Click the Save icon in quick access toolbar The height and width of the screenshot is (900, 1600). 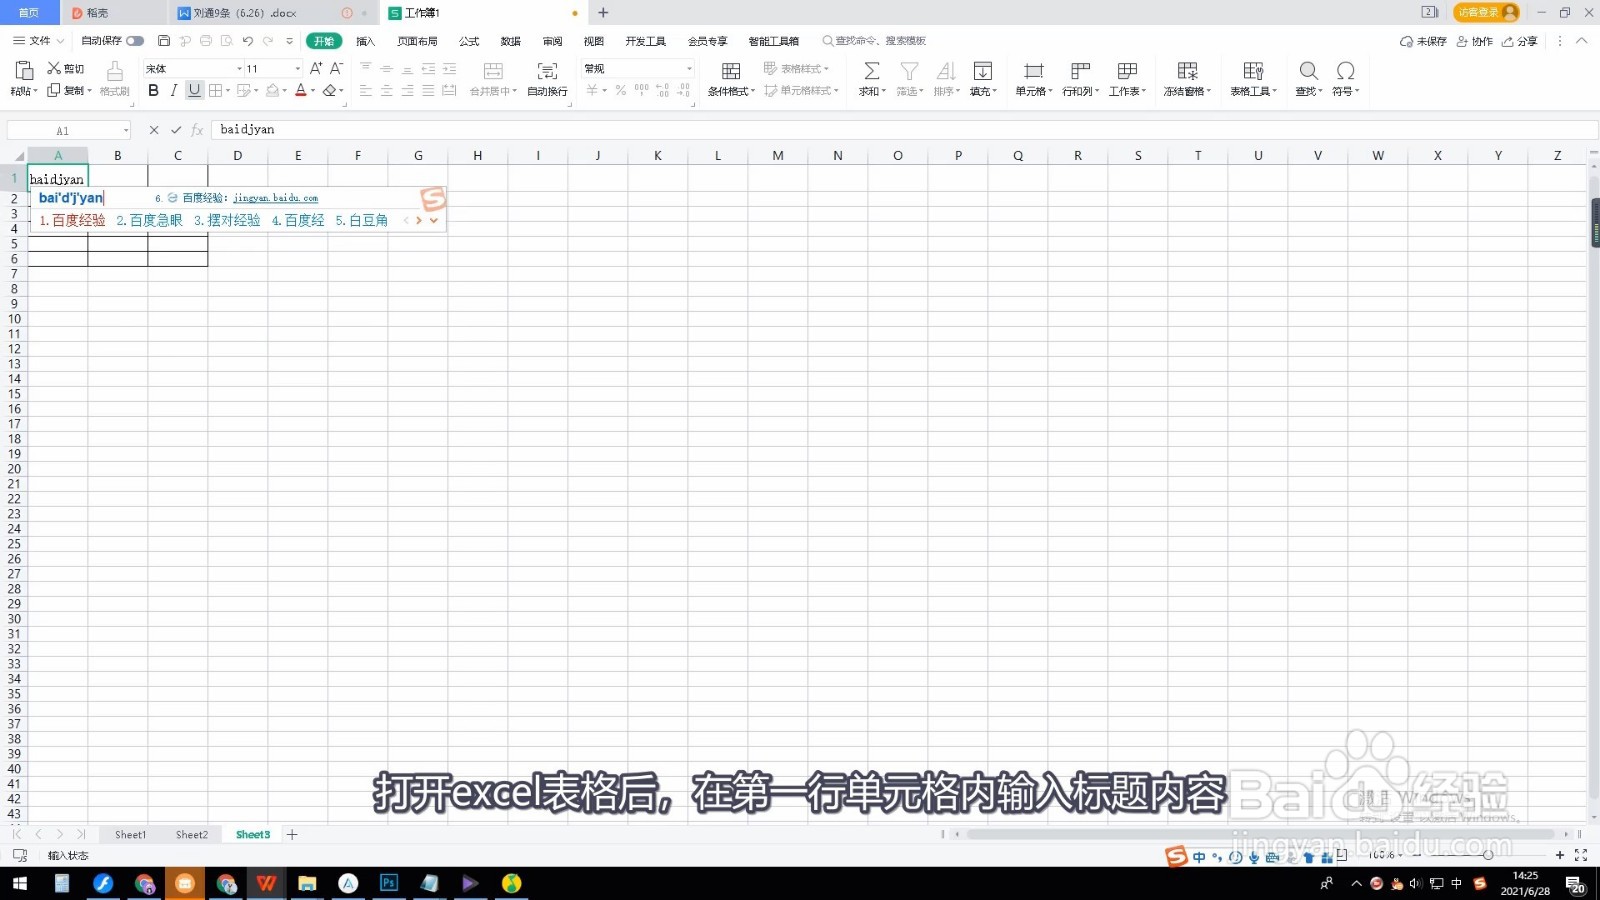pyautogui.click(x=164, y=41)
